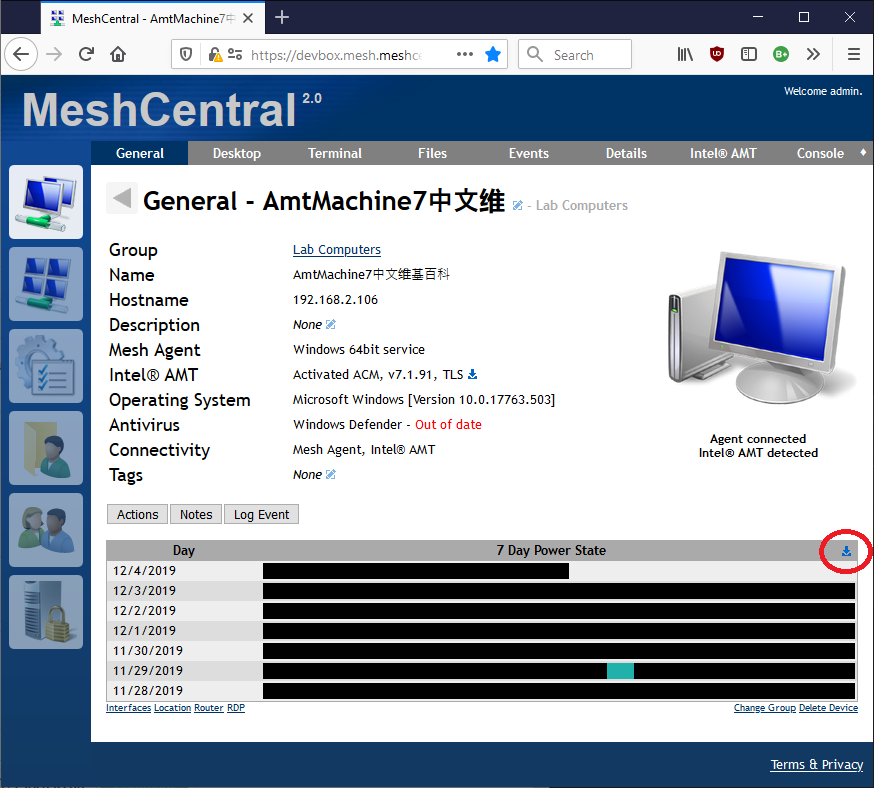Download Intel AMT info via TLS arrow icon
The image size is (874, 788).
472,374
